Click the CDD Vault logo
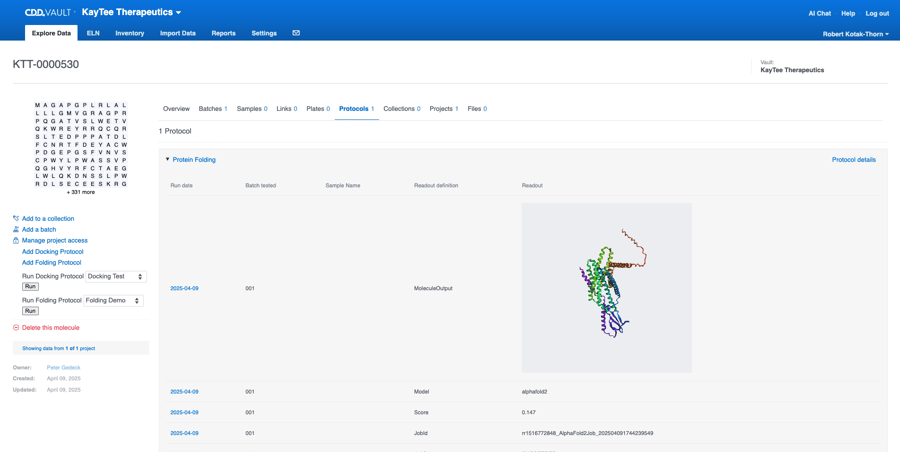This screenshot has width=900, height=452. click(48, 13)
